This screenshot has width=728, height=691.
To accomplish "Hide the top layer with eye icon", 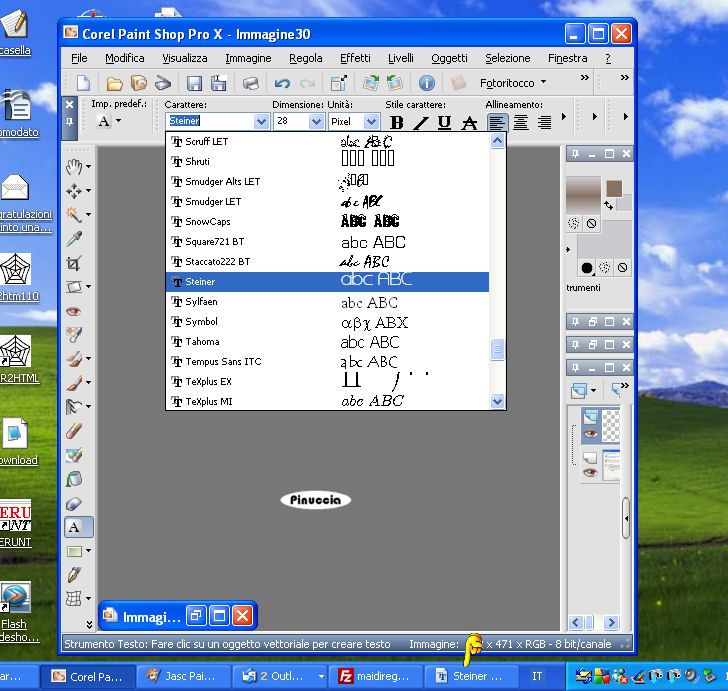I will coord(590,433).
